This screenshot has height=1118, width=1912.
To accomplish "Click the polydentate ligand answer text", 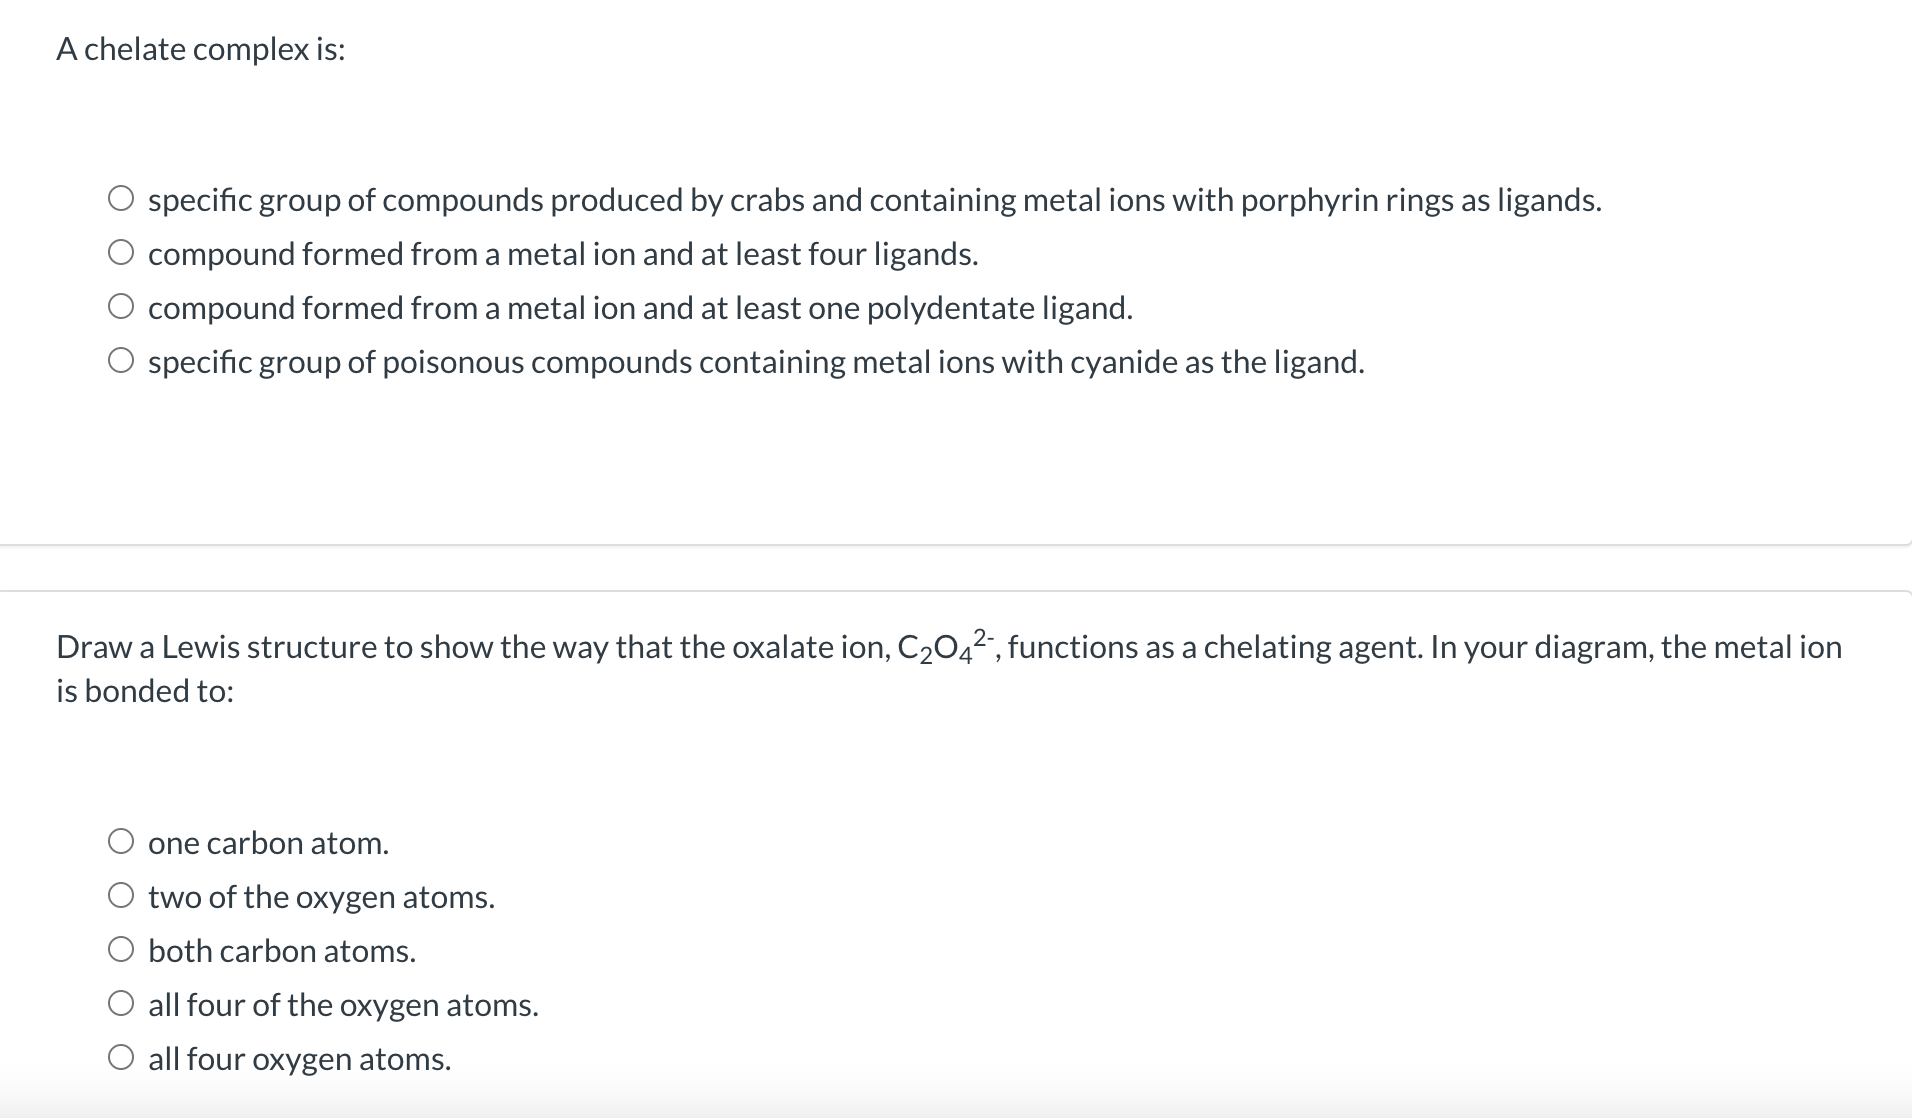I will (640, 308).
